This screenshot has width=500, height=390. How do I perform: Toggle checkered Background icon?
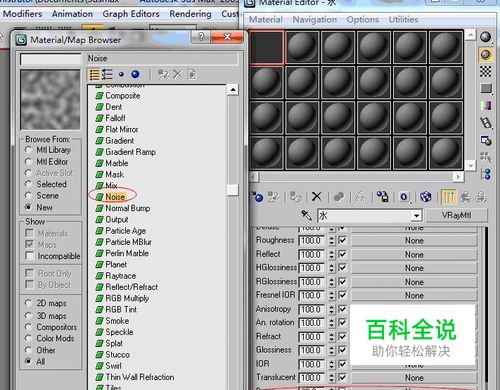pos(485,72)
